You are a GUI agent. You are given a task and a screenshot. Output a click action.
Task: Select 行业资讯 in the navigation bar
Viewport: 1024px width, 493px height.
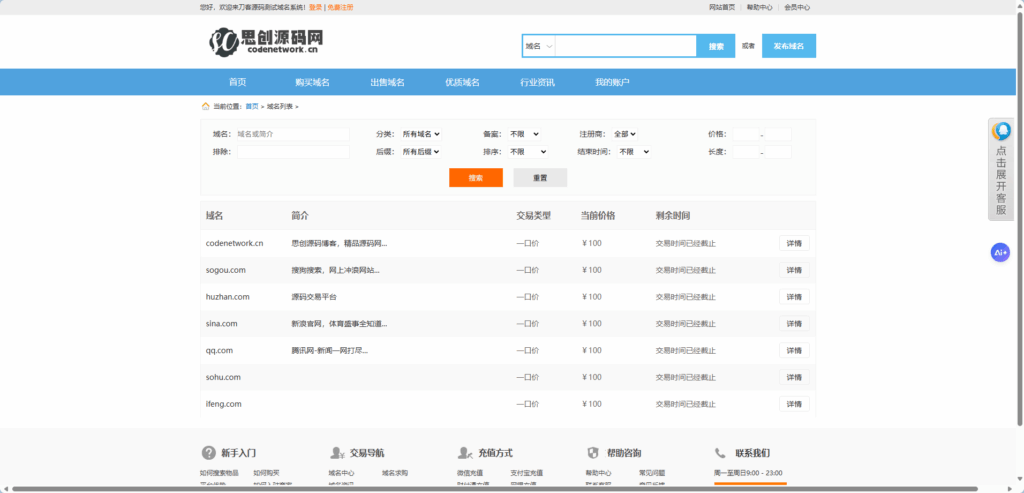click(537, 82)
